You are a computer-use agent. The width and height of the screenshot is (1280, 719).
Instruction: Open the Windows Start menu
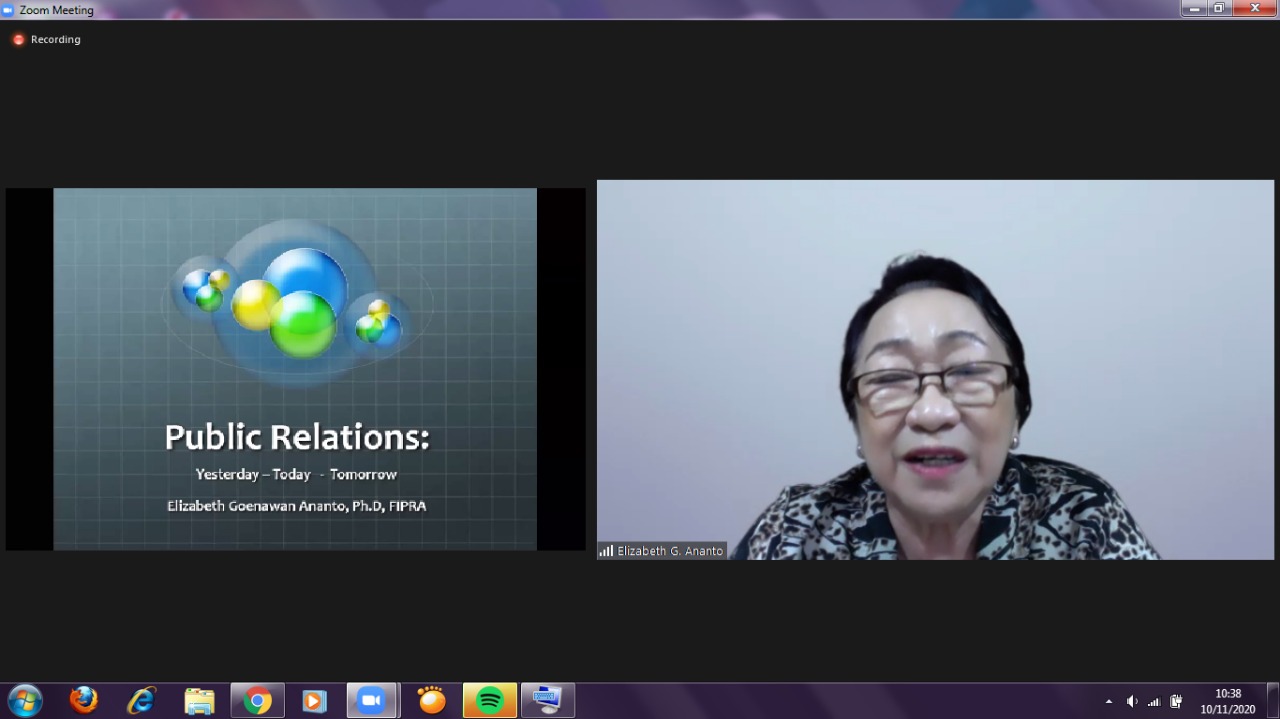coord(24,700)
